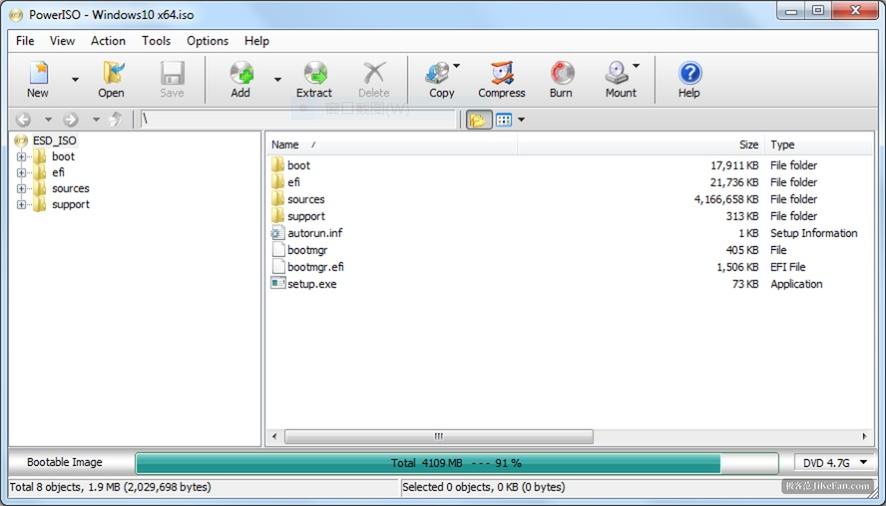Screen dimensions: 886x506
Task: Select the setup.exe file
Action: [311, 284]
